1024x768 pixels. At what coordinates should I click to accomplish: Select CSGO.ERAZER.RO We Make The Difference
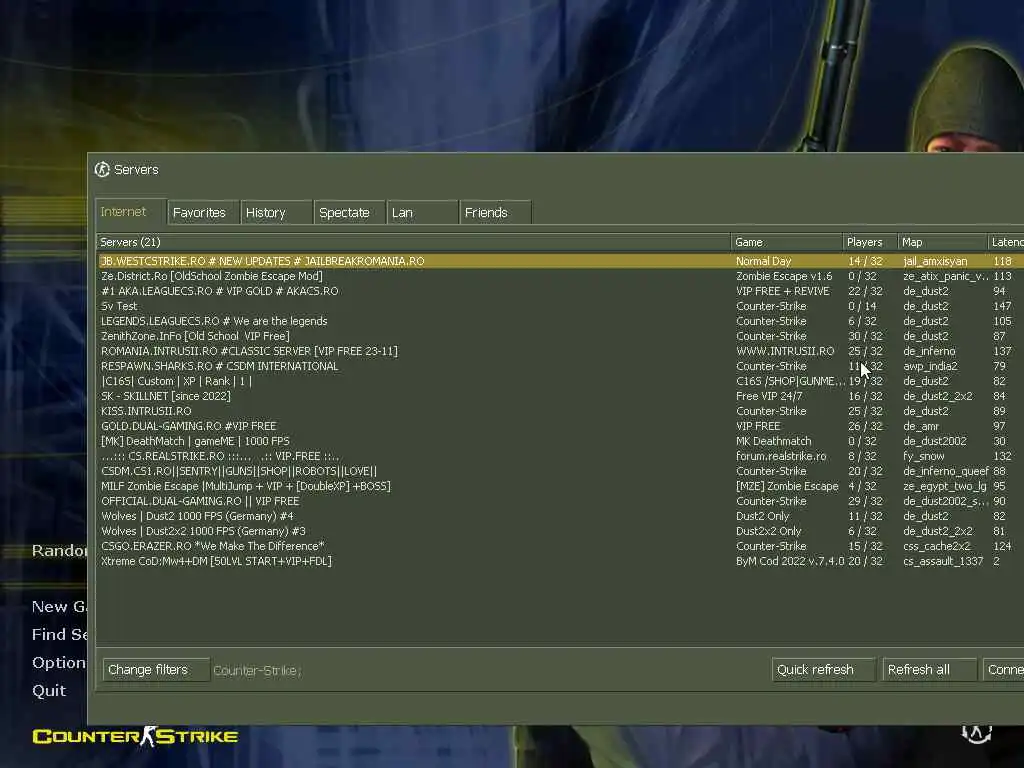560,547
